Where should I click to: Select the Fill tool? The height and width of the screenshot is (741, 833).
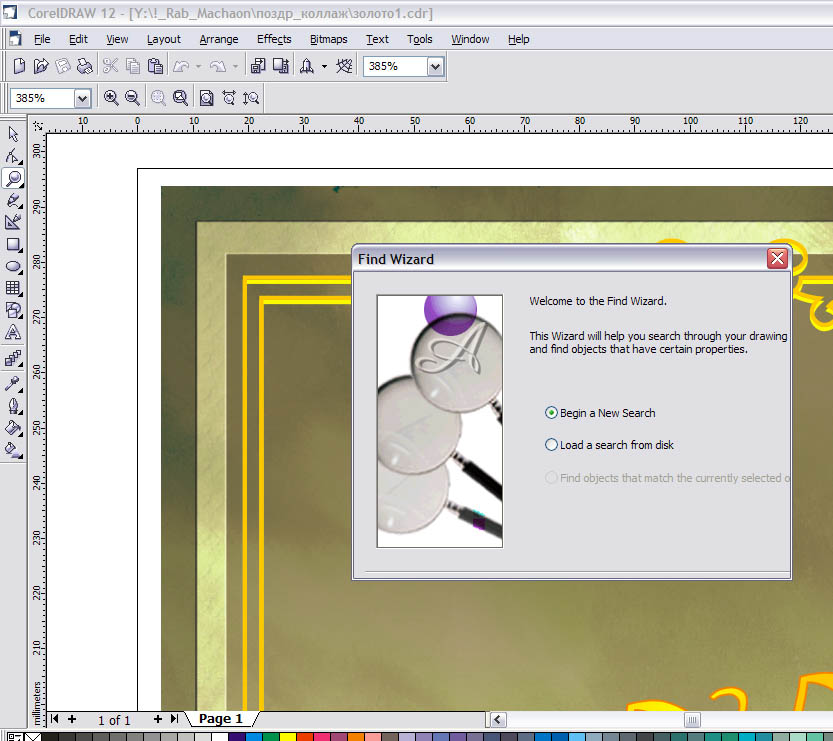[13, 428]
